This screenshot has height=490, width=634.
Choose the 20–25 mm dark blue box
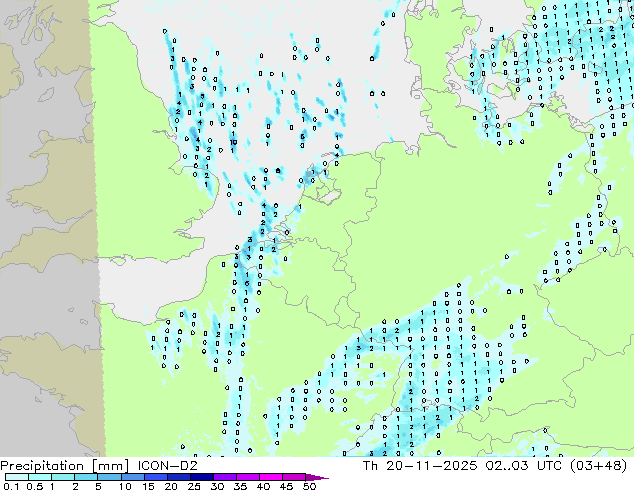(178, 477)
